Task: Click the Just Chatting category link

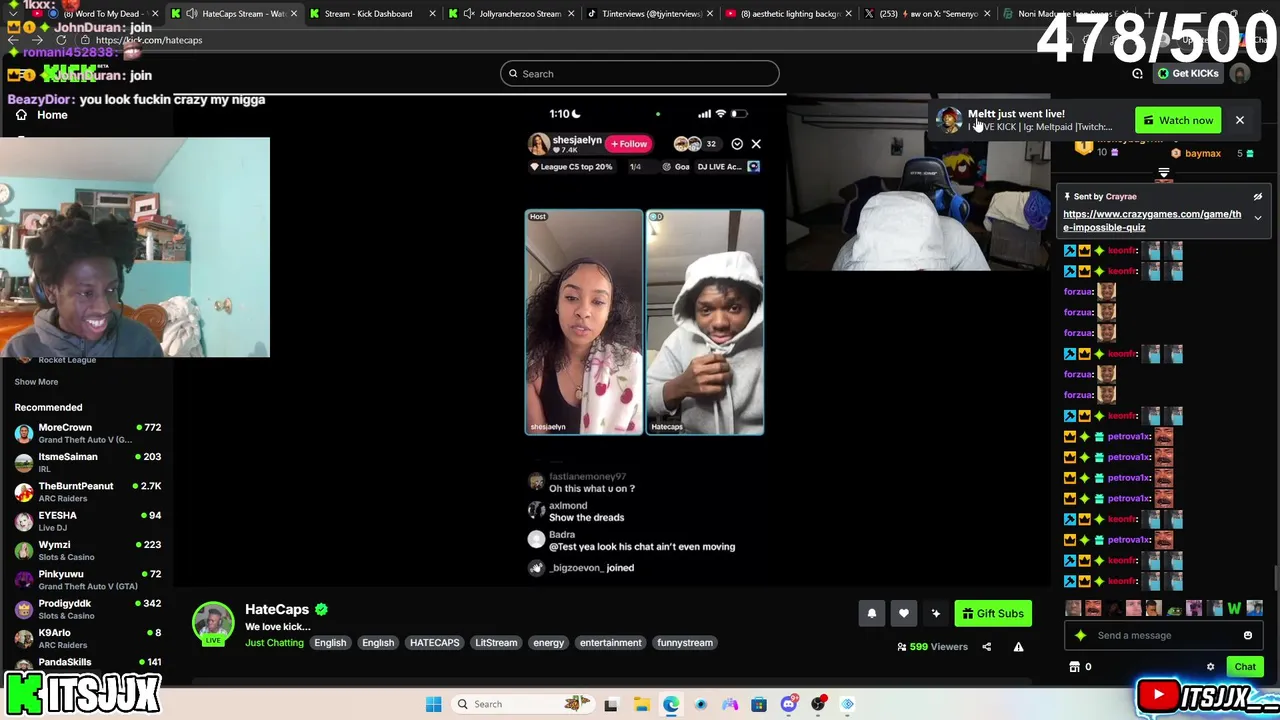Action: coord(274,643)
